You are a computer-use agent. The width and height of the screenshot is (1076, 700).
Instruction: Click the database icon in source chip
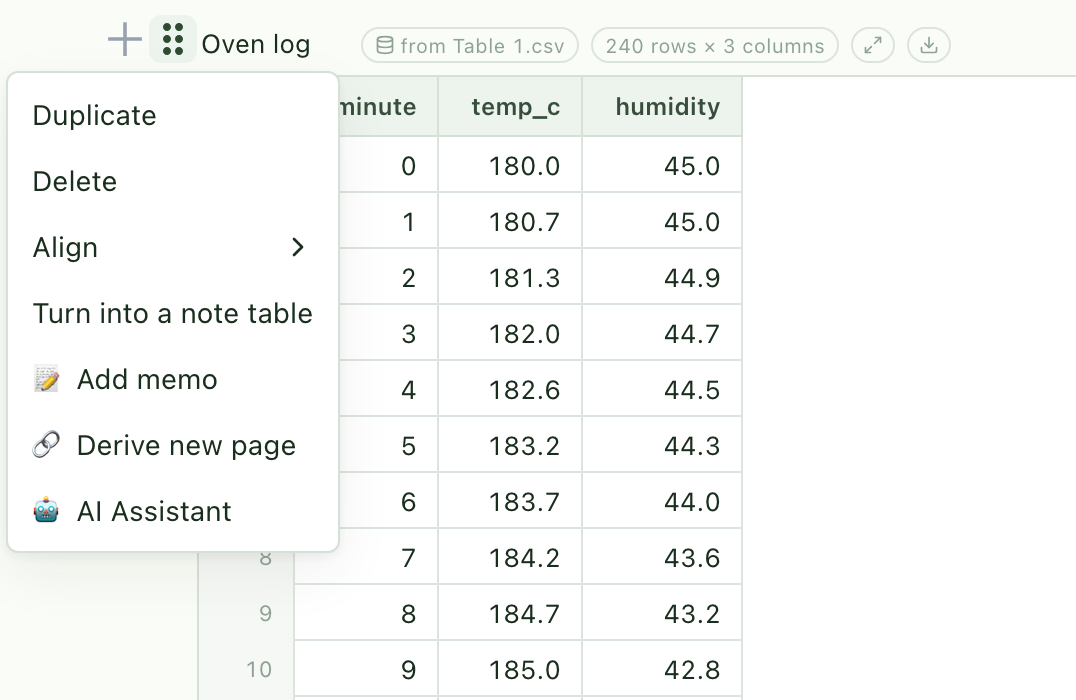pos(385,45)
